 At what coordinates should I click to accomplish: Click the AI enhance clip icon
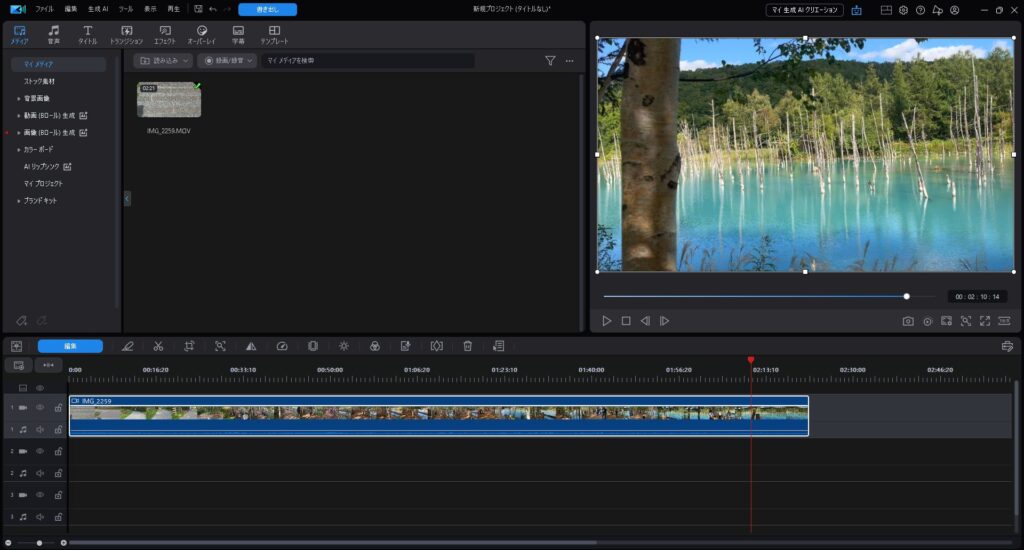coord(406,346)
